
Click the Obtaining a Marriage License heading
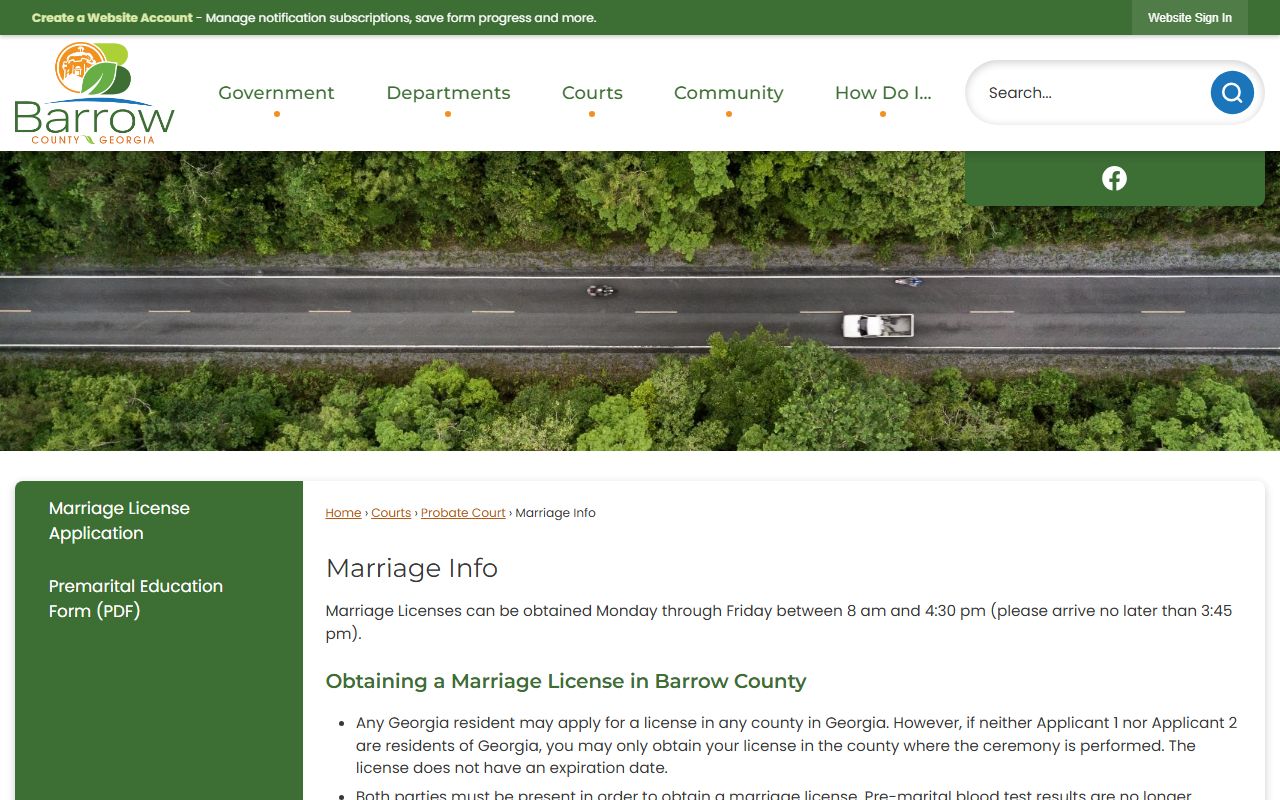pyautogui.click(x=565, y=681)
